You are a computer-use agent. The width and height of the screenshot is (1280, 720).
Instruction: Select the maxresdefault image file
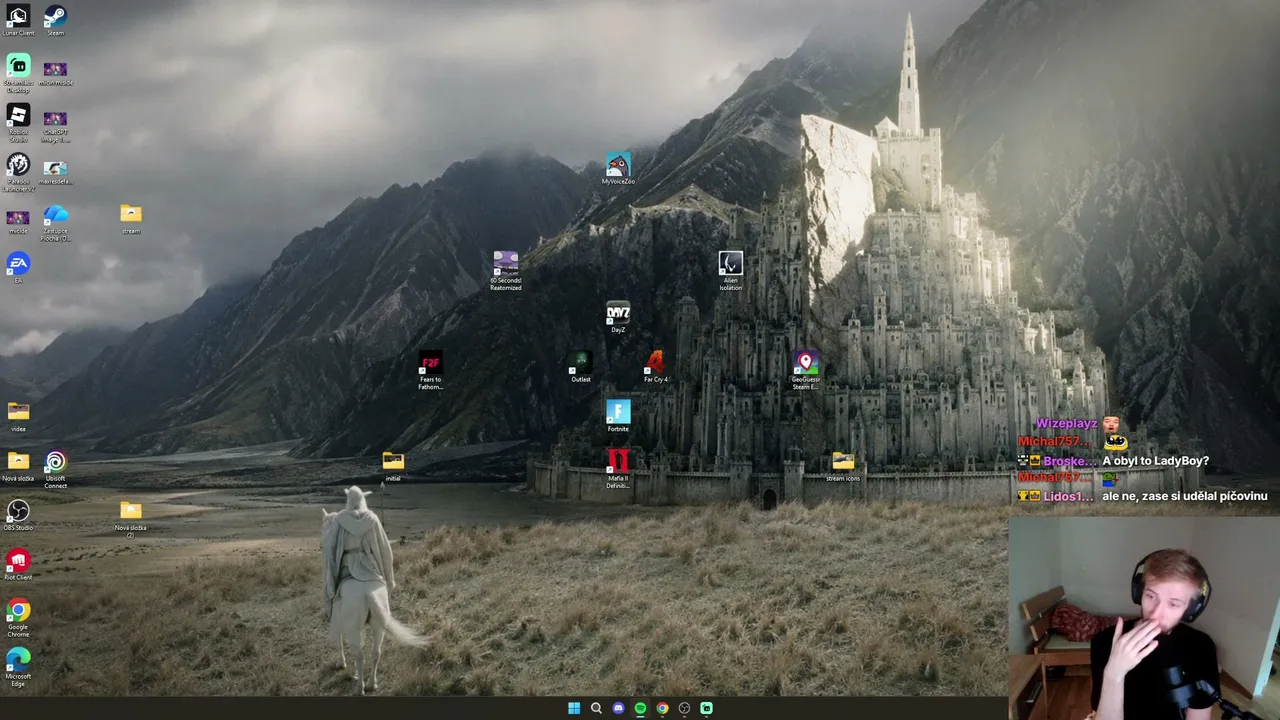tap(55, 172)
